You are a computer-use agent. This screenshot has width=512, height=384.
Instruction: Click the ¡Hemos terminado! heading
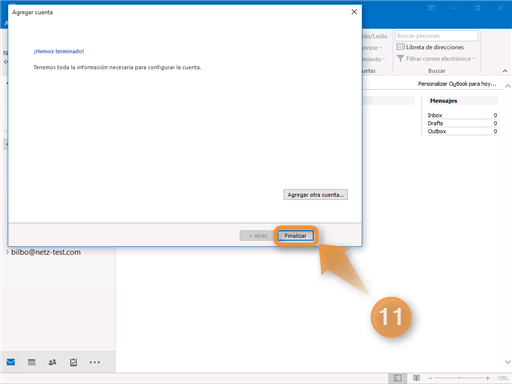tap(59, 51)
